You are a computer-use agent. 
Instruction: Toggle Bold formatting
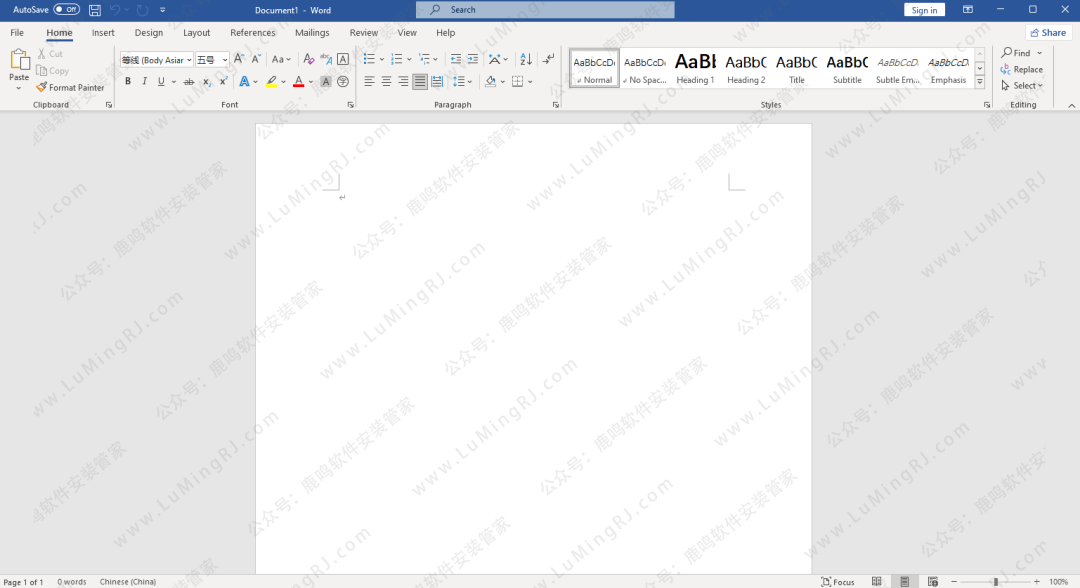point(127,81)
